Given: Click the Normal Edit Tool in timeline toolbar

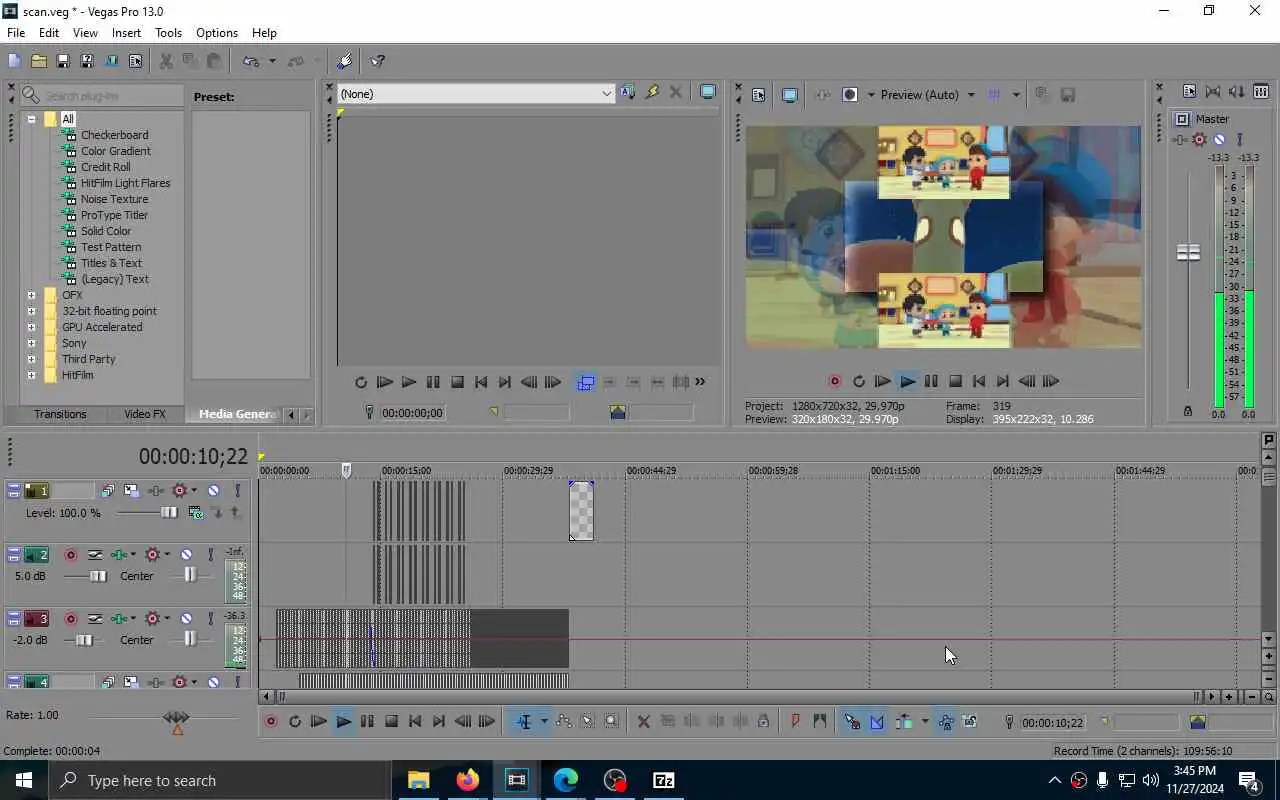Looking at the screenshot, I should [524, 721].
